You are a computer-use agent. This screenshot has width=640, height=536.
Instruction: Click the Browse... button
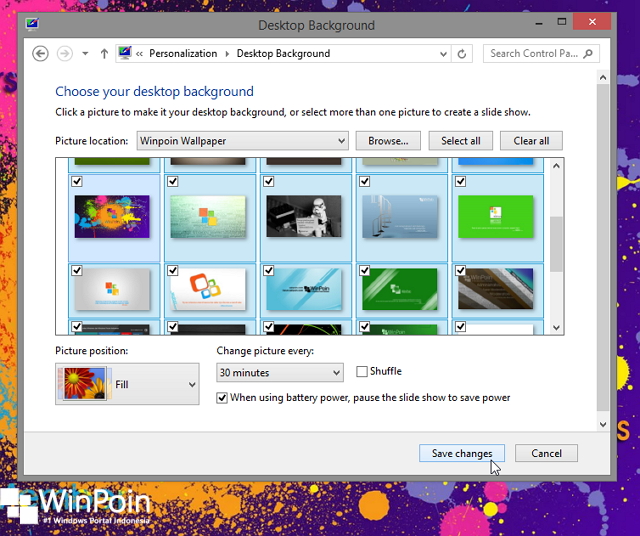tap(388, 141)
